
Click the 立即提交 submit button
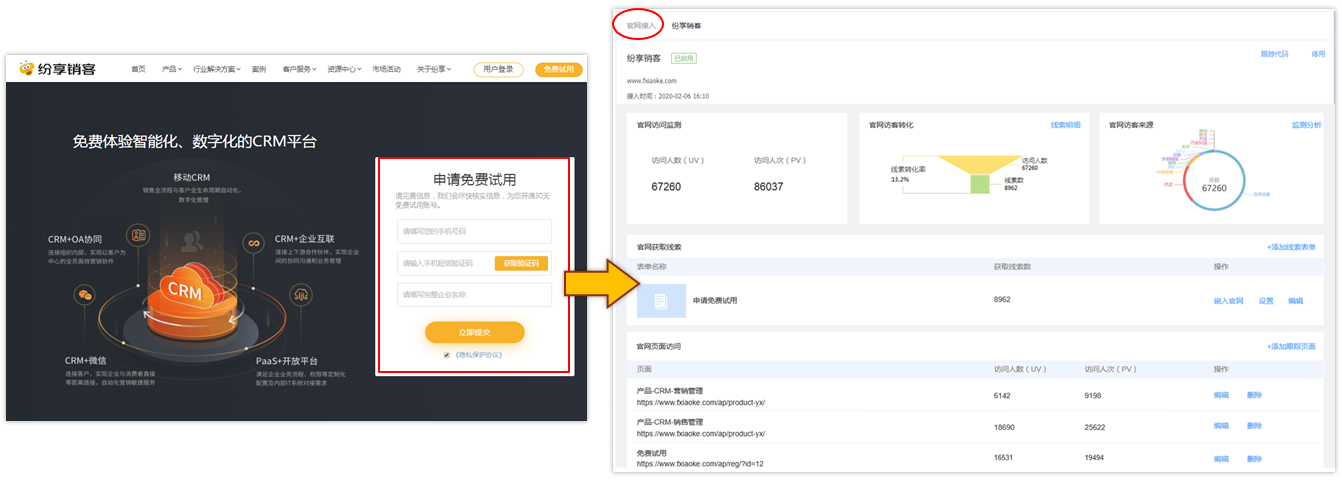pos(474,332)
